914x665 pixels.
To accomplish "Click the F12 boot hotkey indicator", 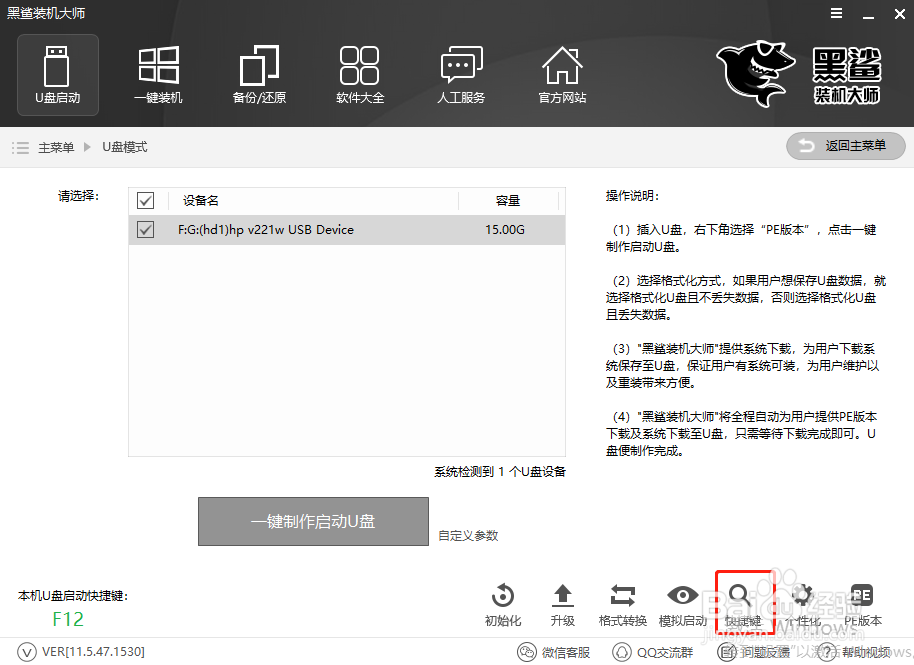I will click(x=67, y=620).
